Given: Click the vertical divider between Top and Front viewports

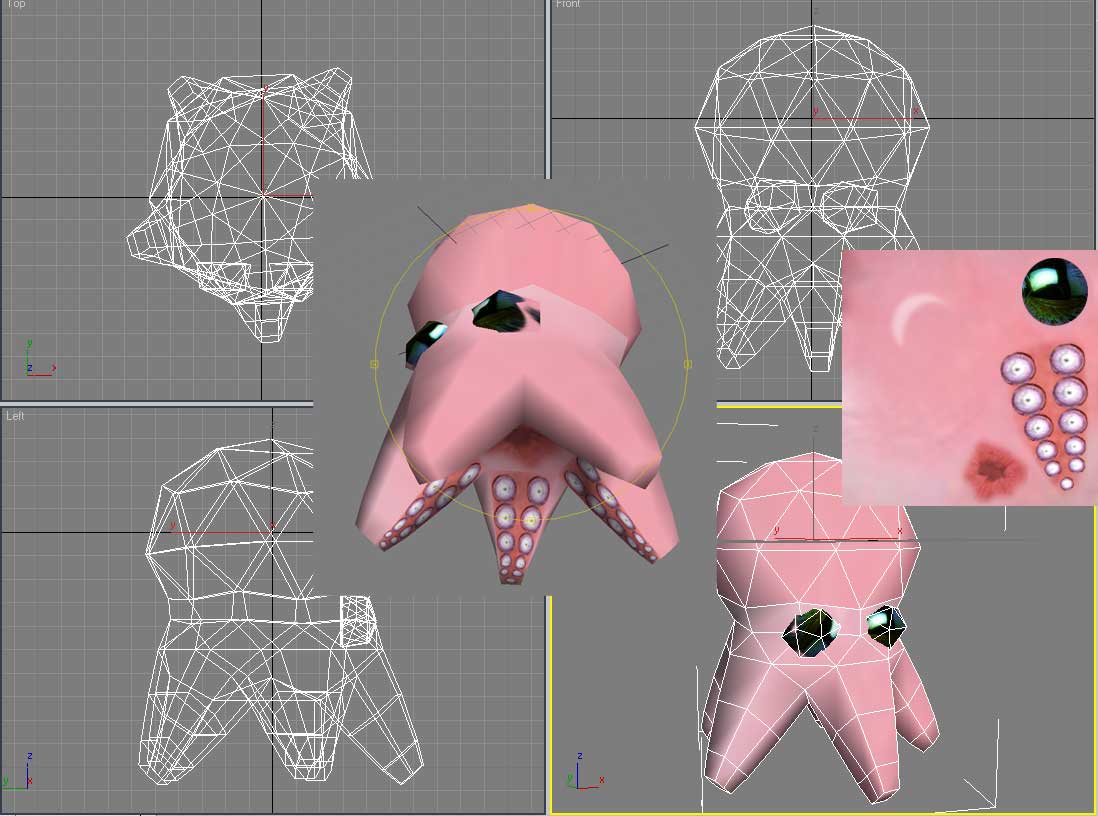Looking at the screenshot, I should [x=548, y=100].
